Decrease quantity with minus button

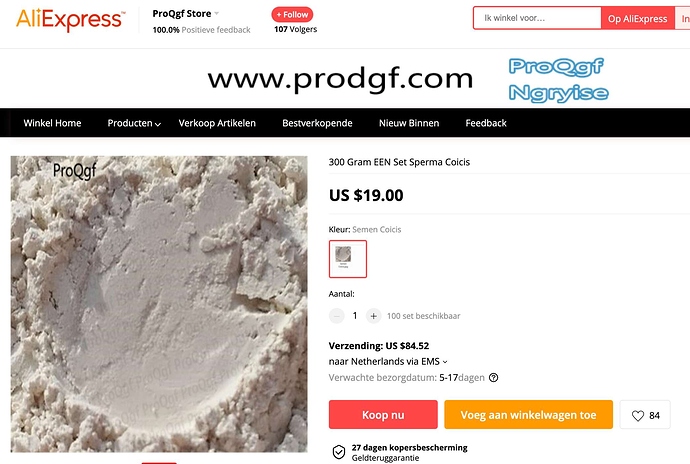click(337, 316)
